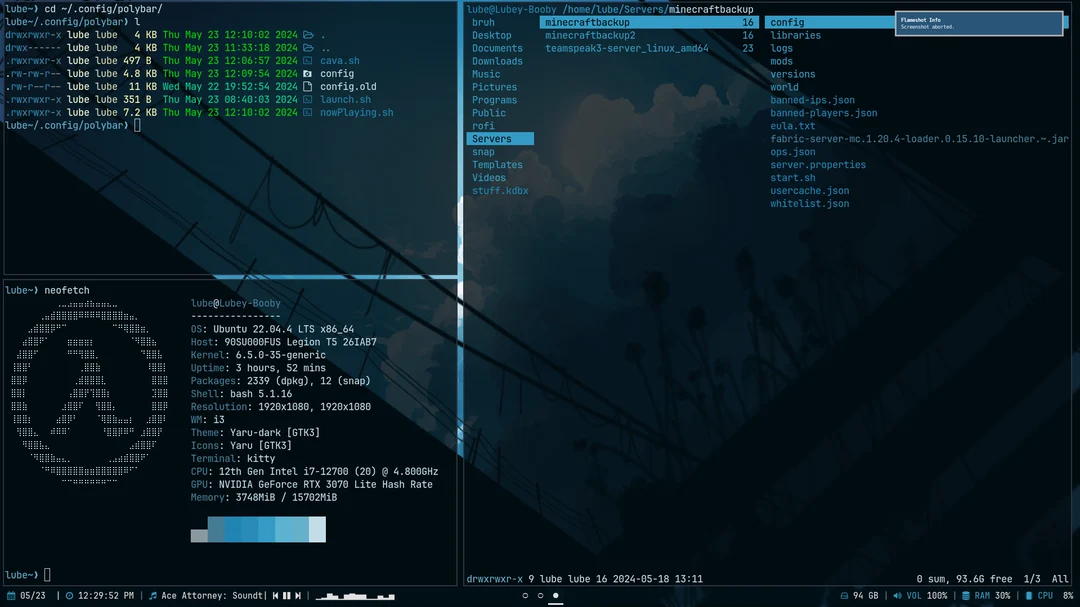Click the skip-to-previous-track icon
The height and width of the screenshot is (607, 1080).
[x=274, y=595]
